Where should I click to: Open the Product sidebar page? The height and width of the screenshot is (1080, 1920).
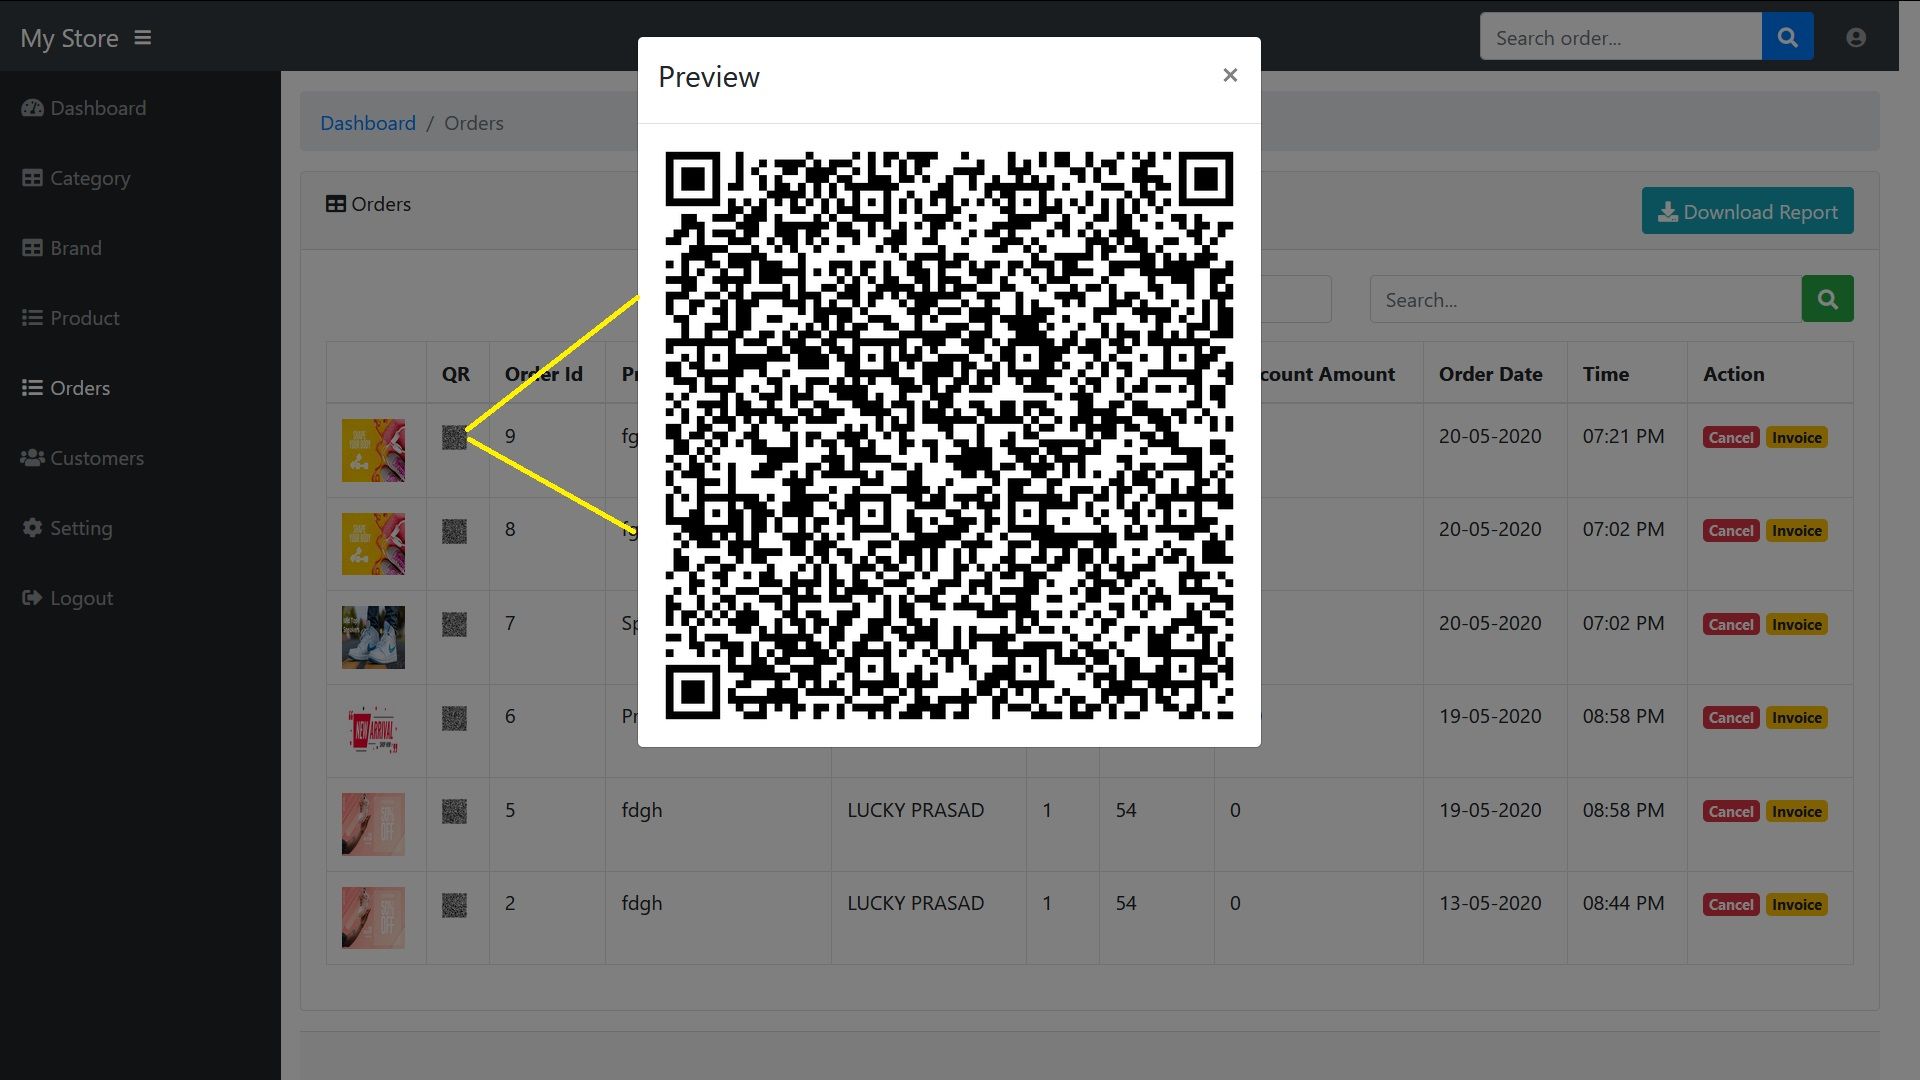click(x=70, y=318)
